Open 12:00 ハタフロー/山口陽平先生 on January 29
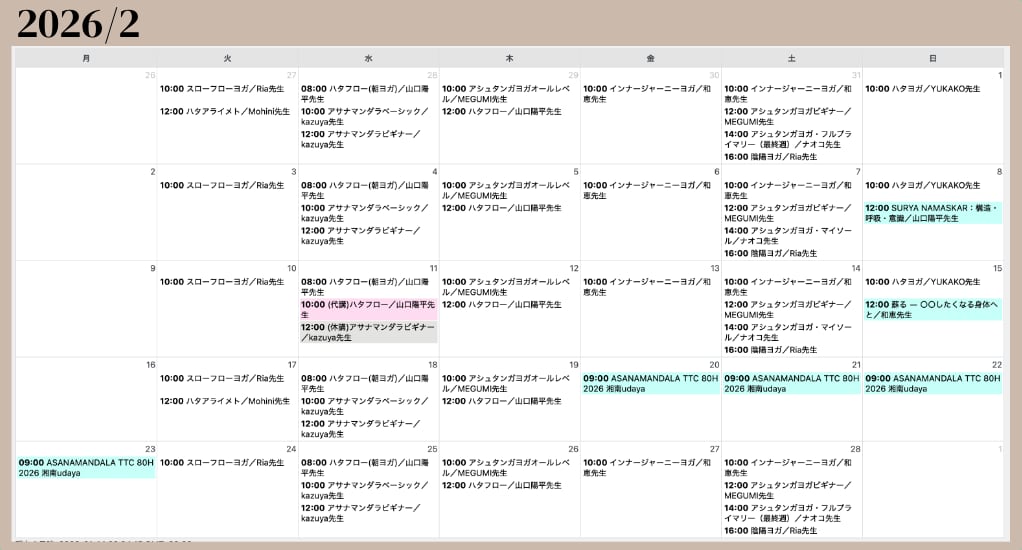The width and height of the screenshot is (1022, 550). pyautogui.click(x=501, y=111)
